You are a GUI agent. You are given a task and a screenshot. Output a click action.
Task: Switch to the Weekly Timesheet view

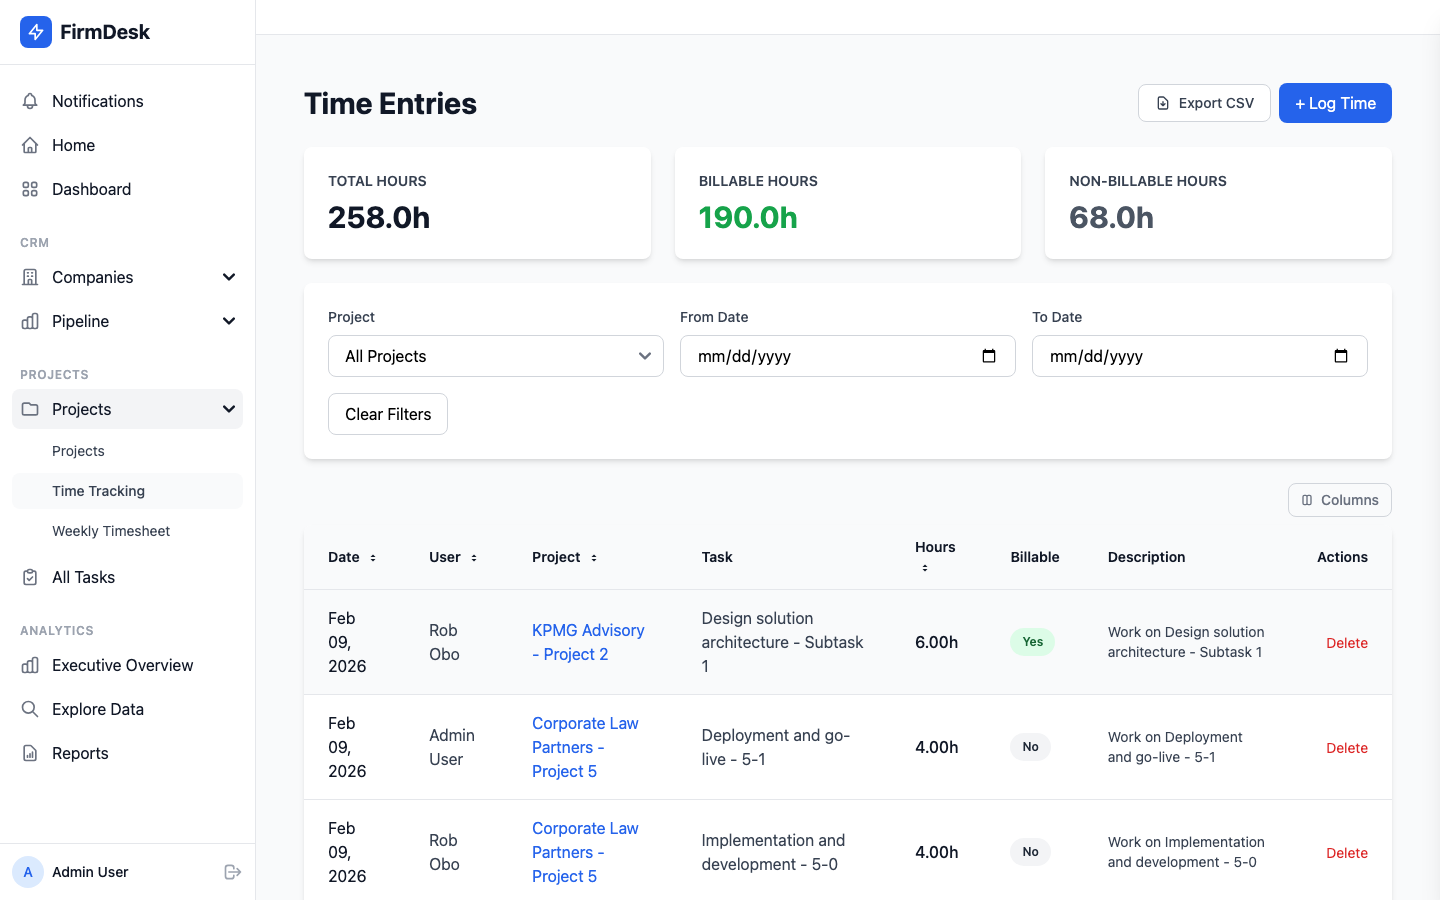point(111,531)
